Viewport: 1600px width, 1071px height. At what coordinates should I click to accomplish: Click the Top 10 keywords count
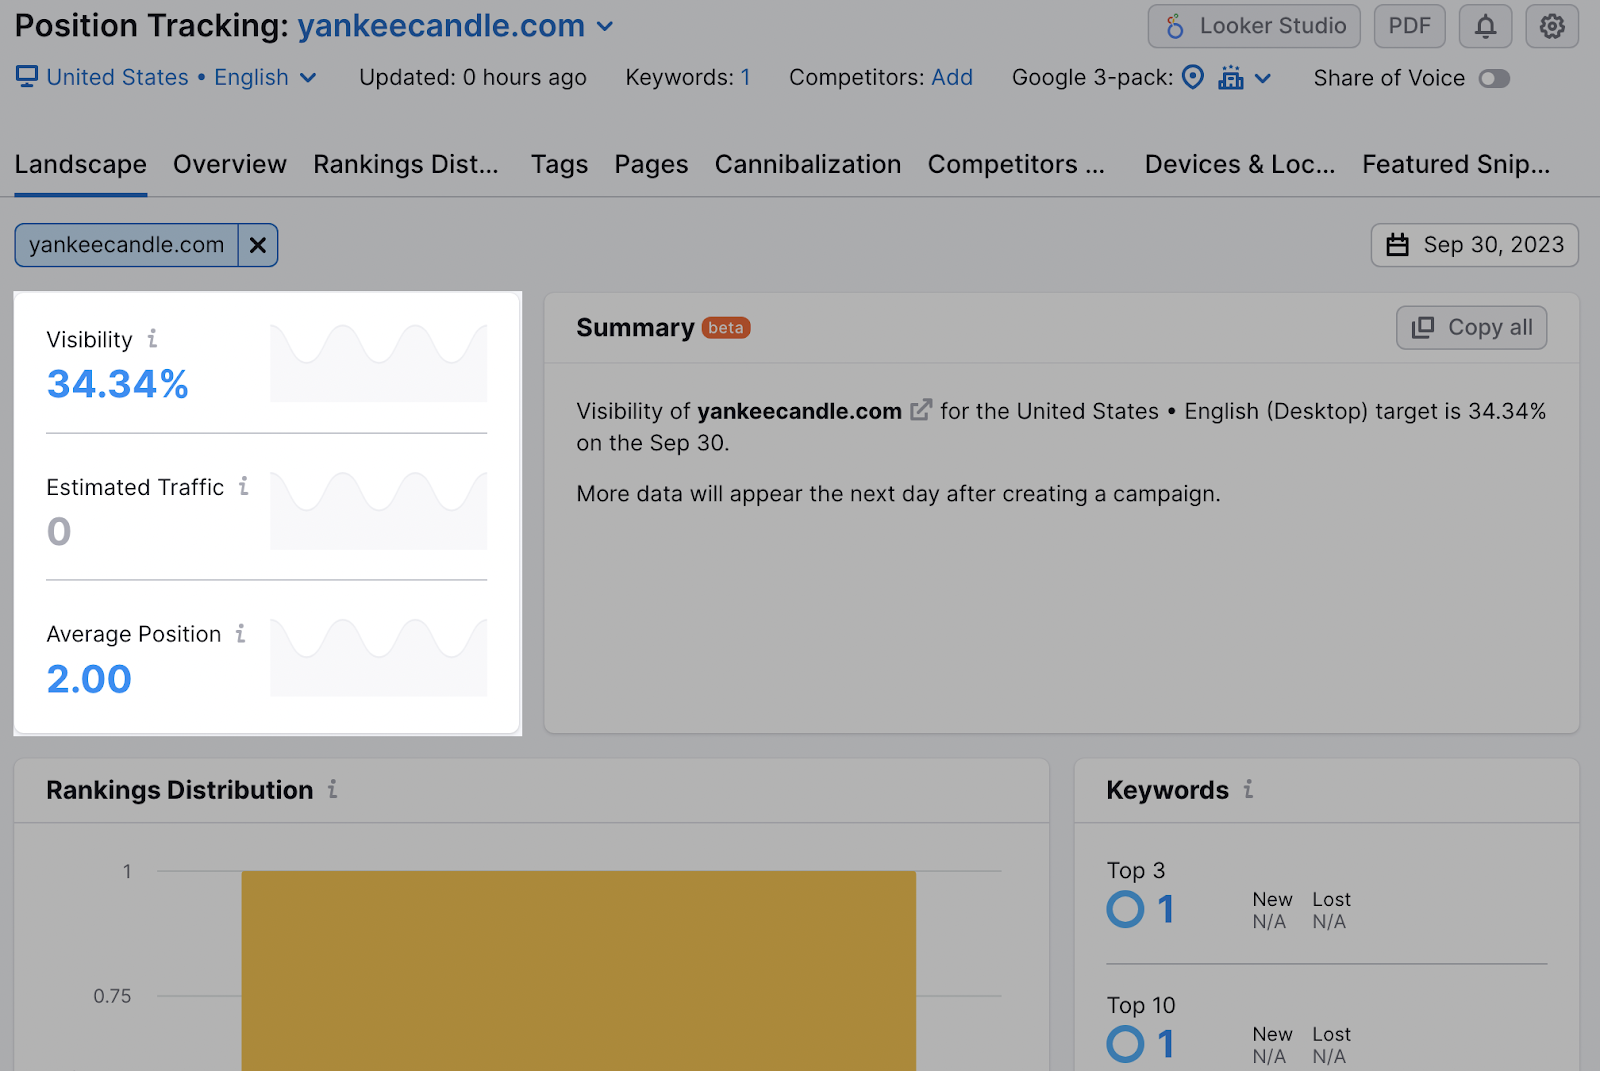point(1165,1044)
